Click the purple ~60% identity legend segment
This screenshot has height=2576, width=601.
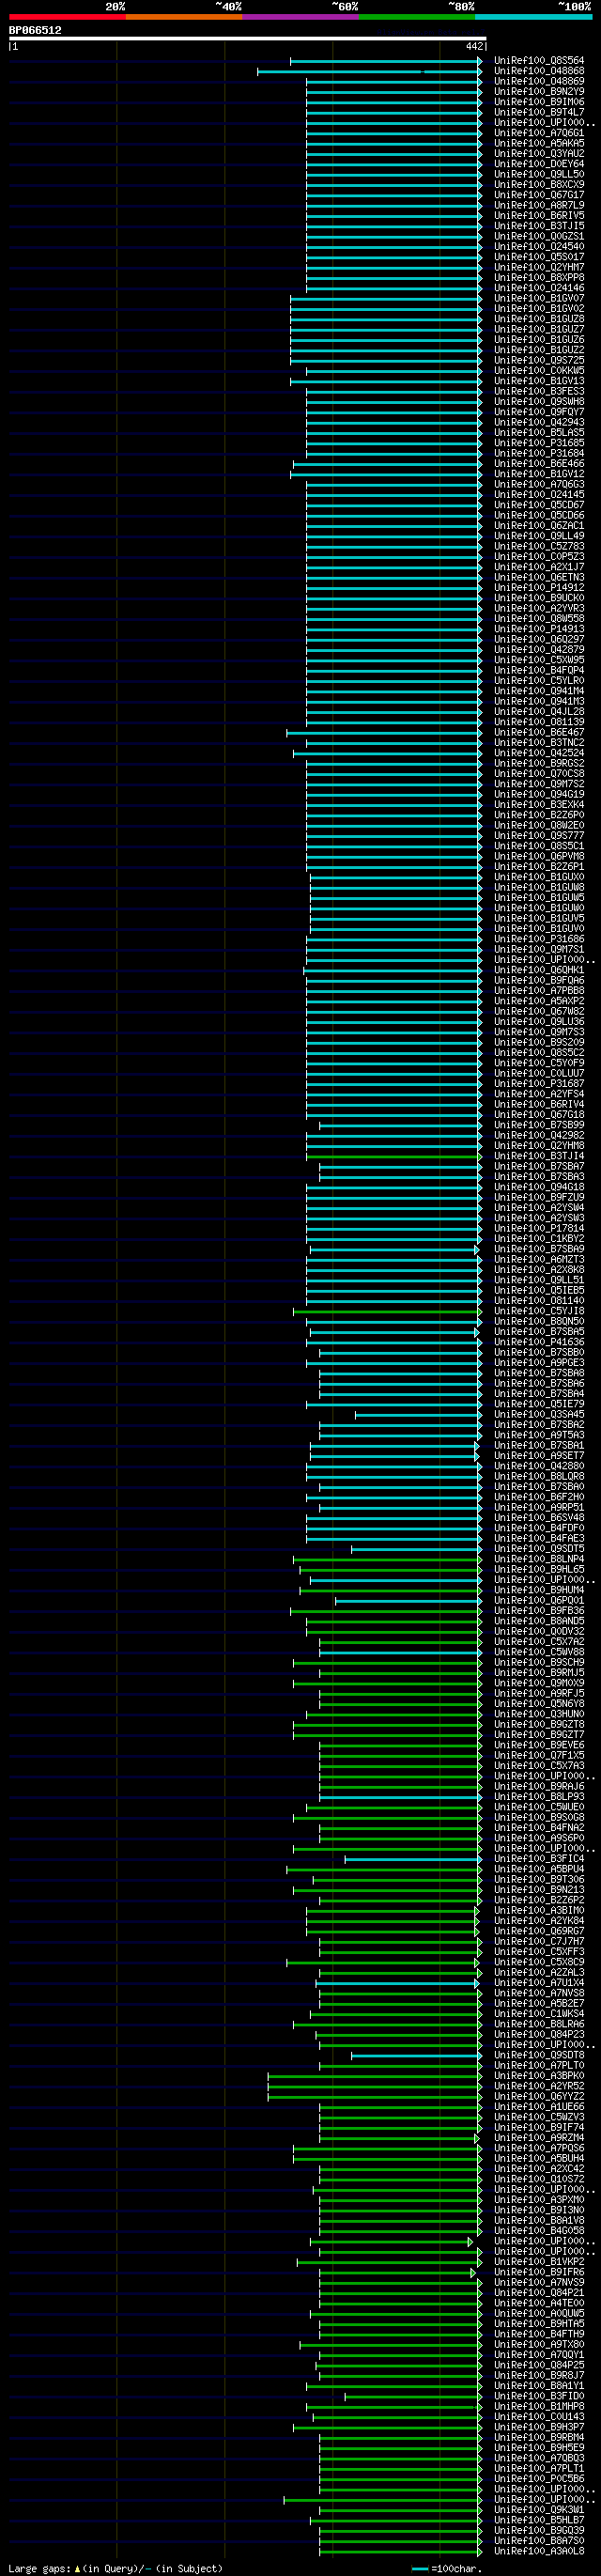(300, 17)
